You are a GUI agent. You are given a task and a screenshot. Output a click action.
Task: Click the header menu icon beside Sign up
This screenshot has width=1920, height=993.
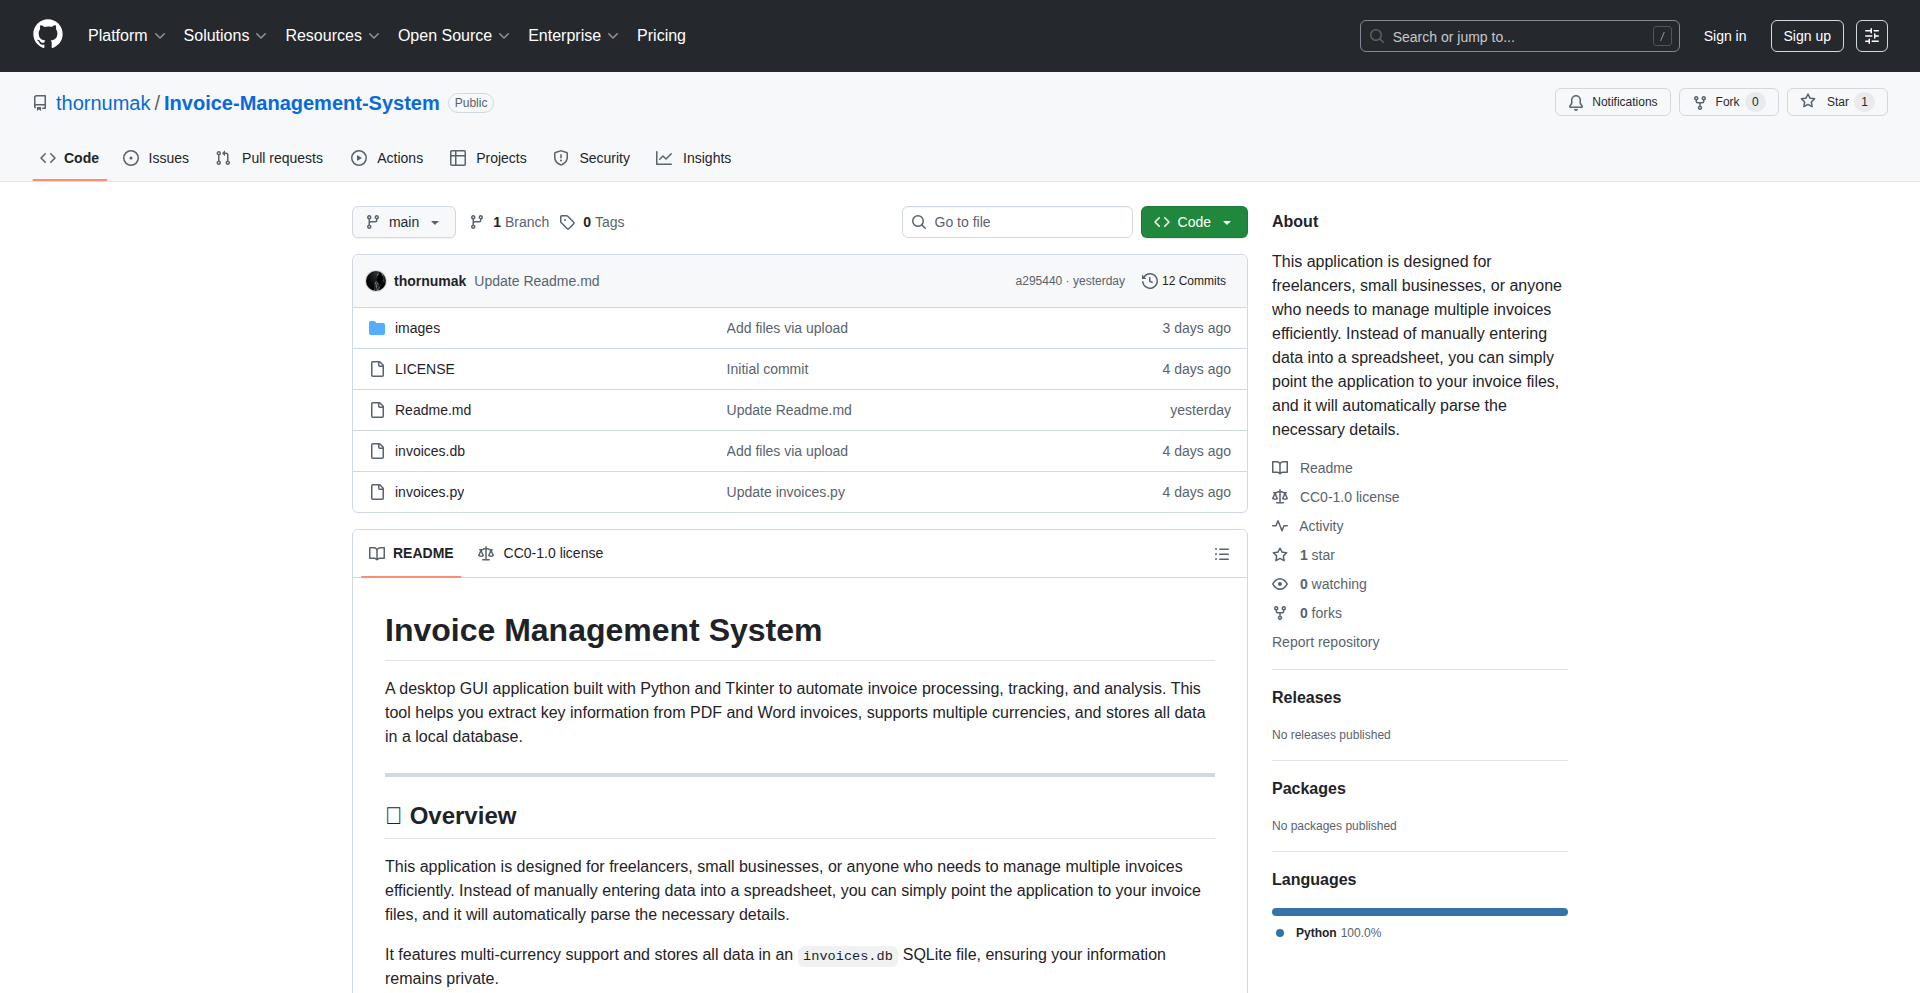1871,36
